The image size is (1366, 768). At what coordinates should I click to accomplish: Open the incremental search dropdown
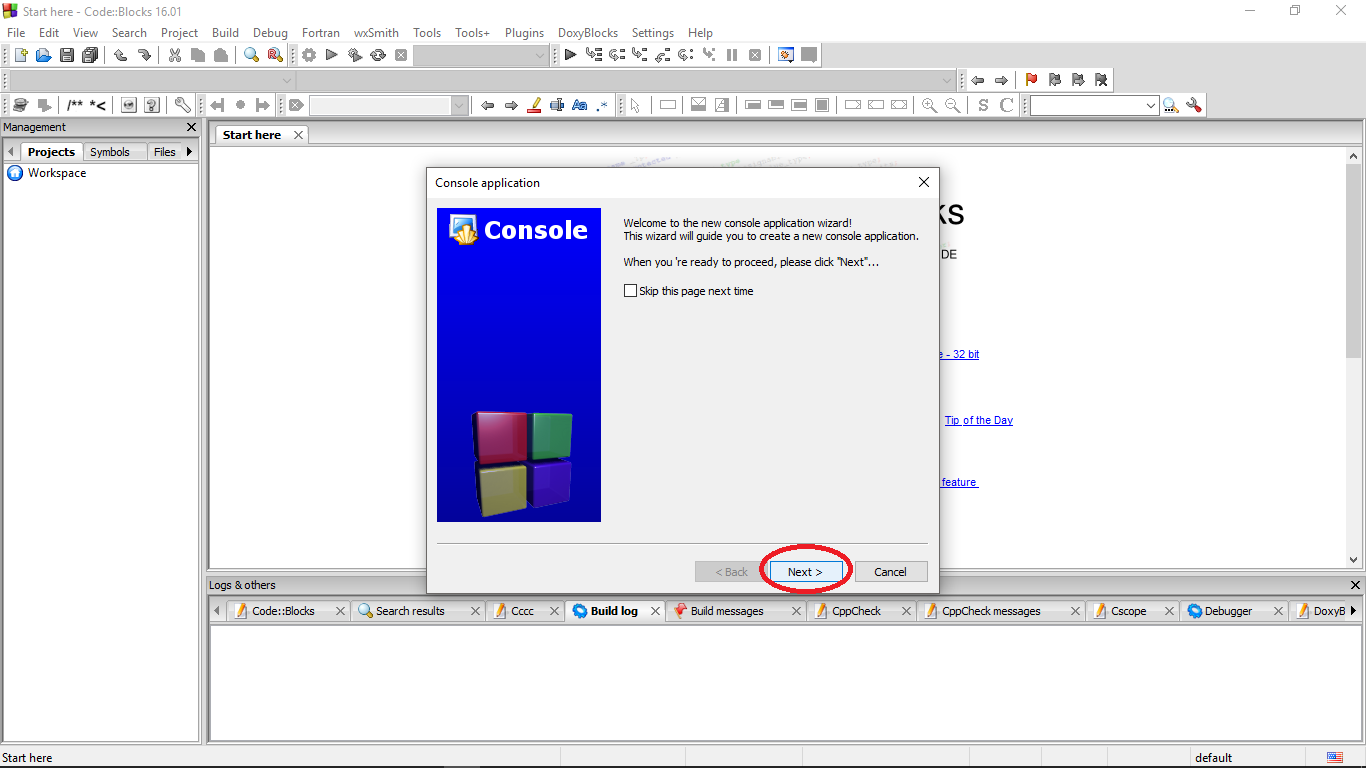[x=1152, y=104]
